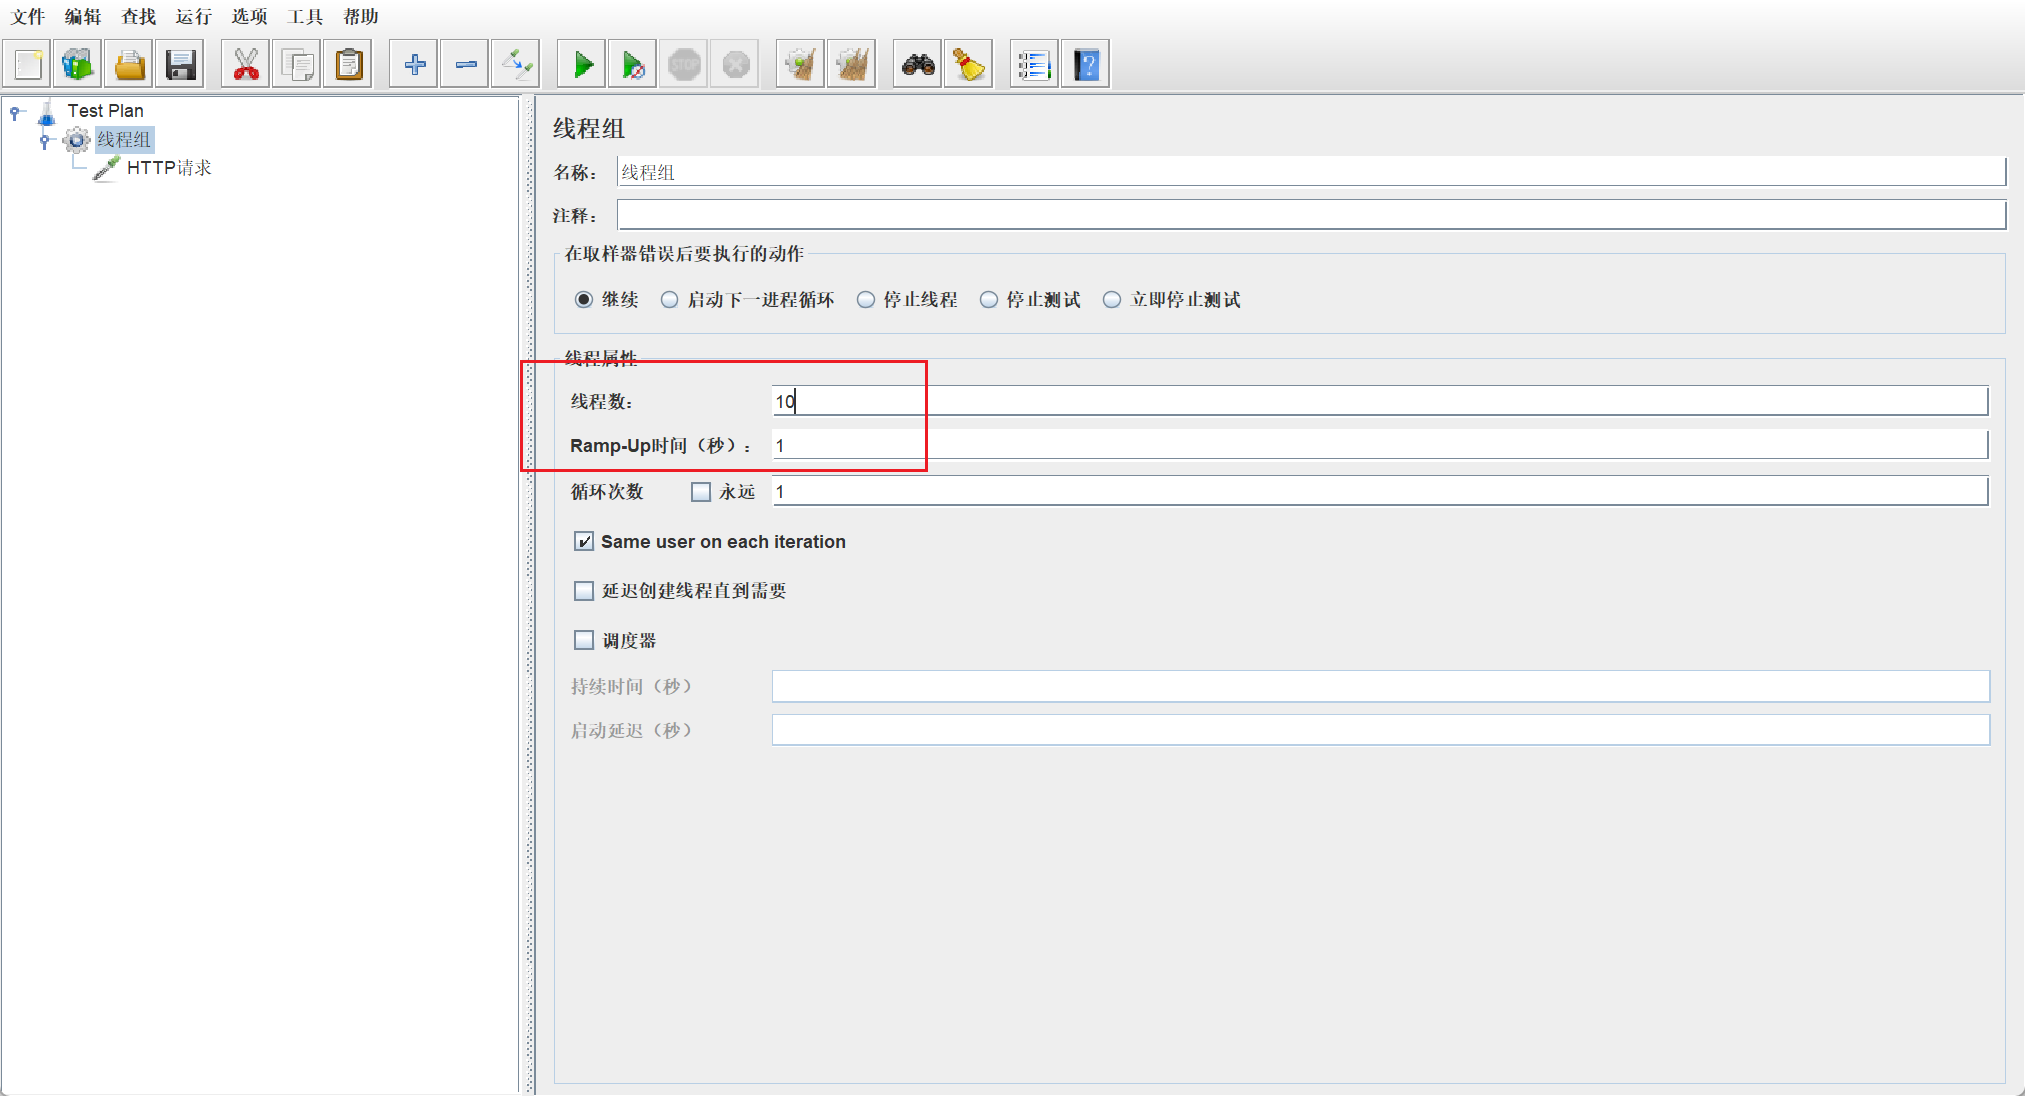Click the Test Plan flask icon
This screenshot has height=1096, width=2025.
(x=47, y=112)
